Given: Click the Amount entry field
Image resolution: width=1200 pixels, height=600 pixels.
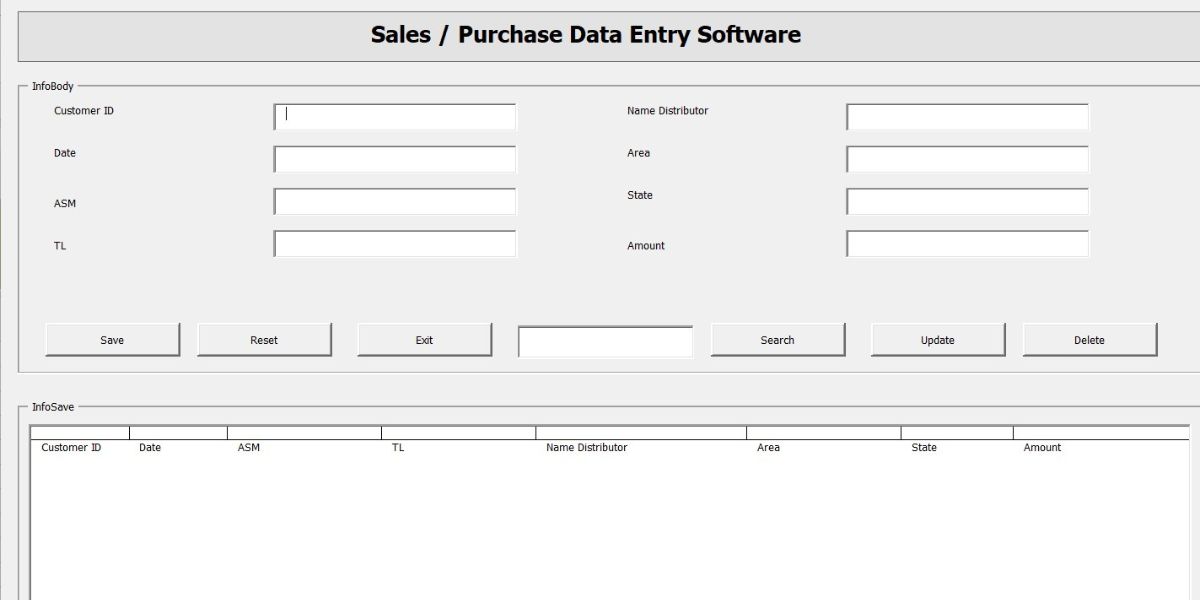Looking at the screenshot, I should 967,243.
